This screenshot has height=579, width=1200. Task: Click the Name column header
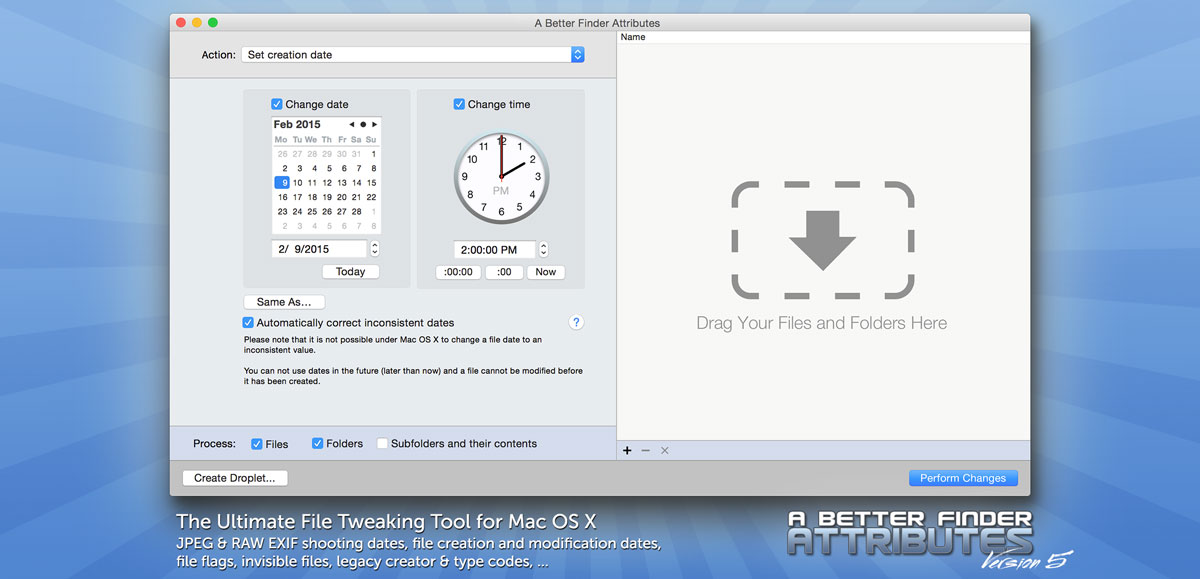click(x=823, y=37)
